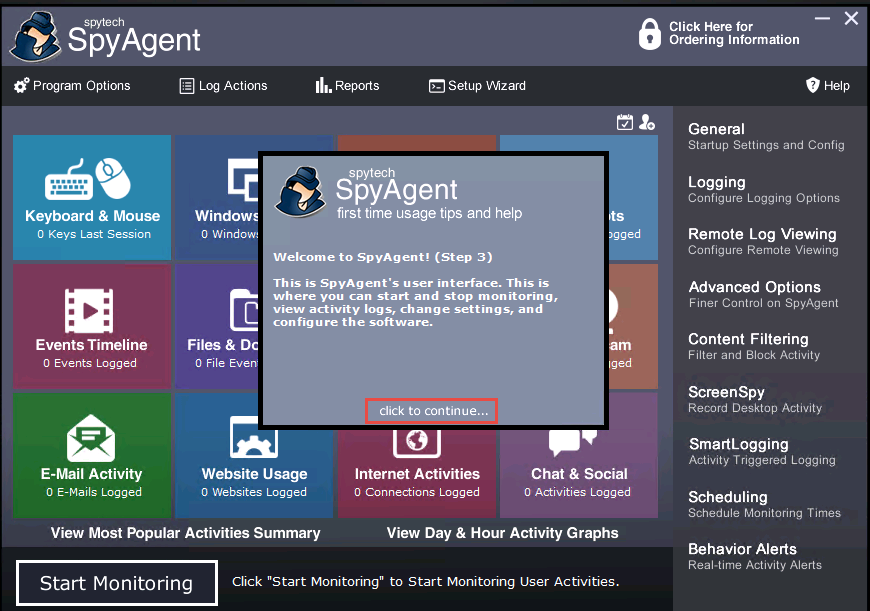This screenshot has width=870, height=611.
Task: Open Advanced Options in the sidebar
Action: (x=763, y=294)
